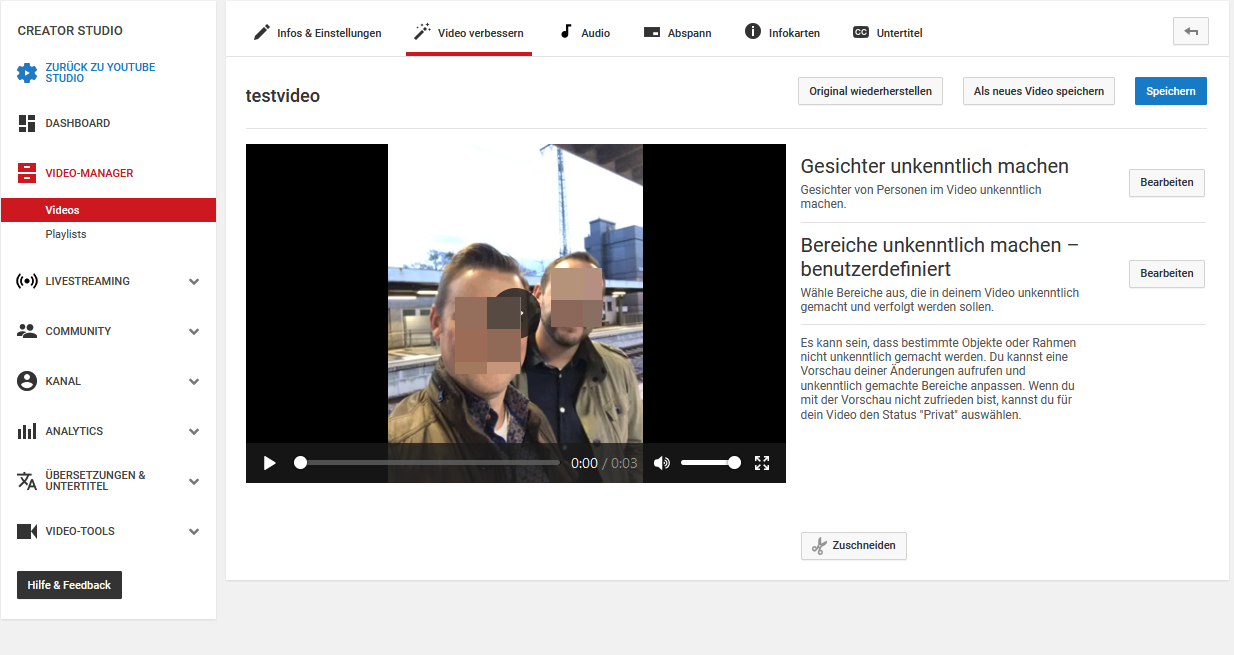Click the CC subtitles icon

861,32
